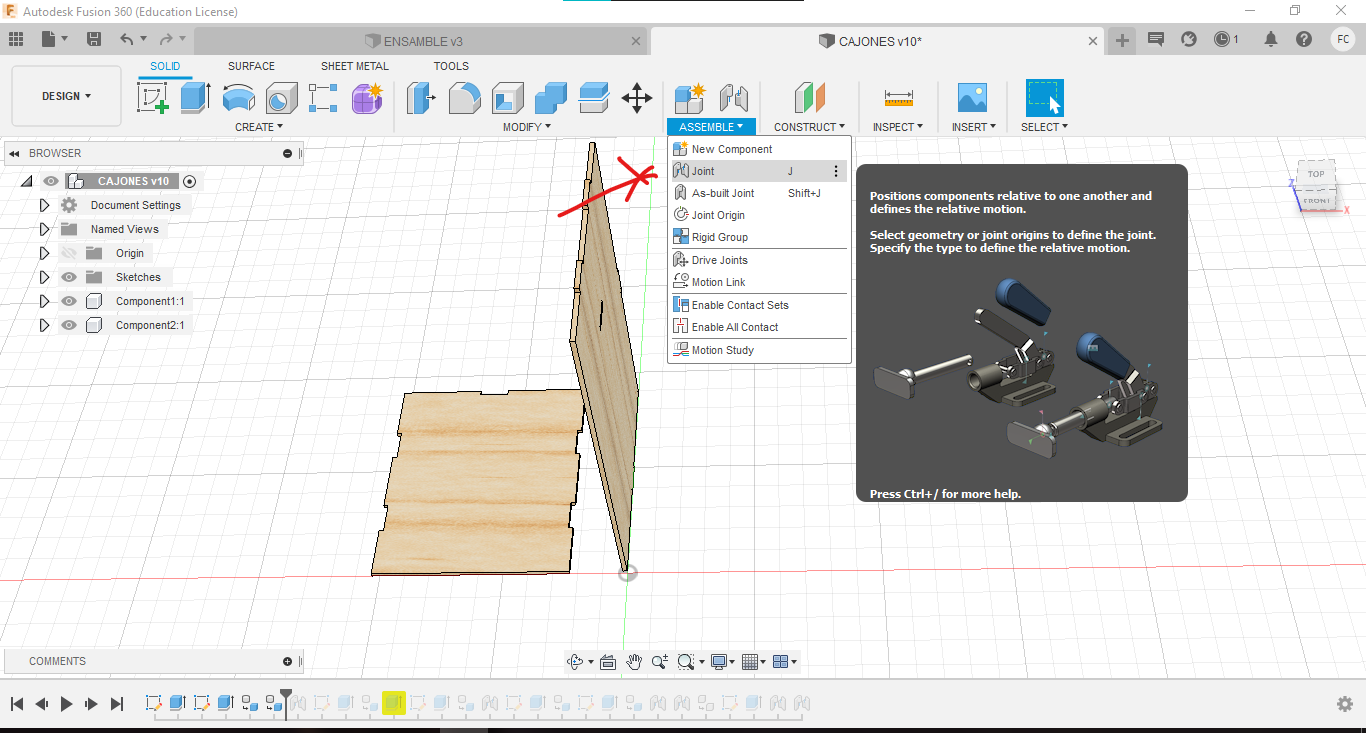The image size is (1366, 733).
Task: Click the Move/Copy arrows icon
Action: [637, 98]
